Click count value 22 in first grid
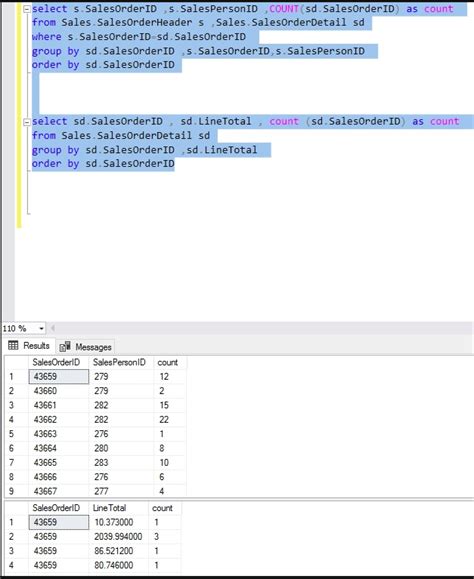The height and width of the screenshot is (579, 474). (x=170, y=420)
